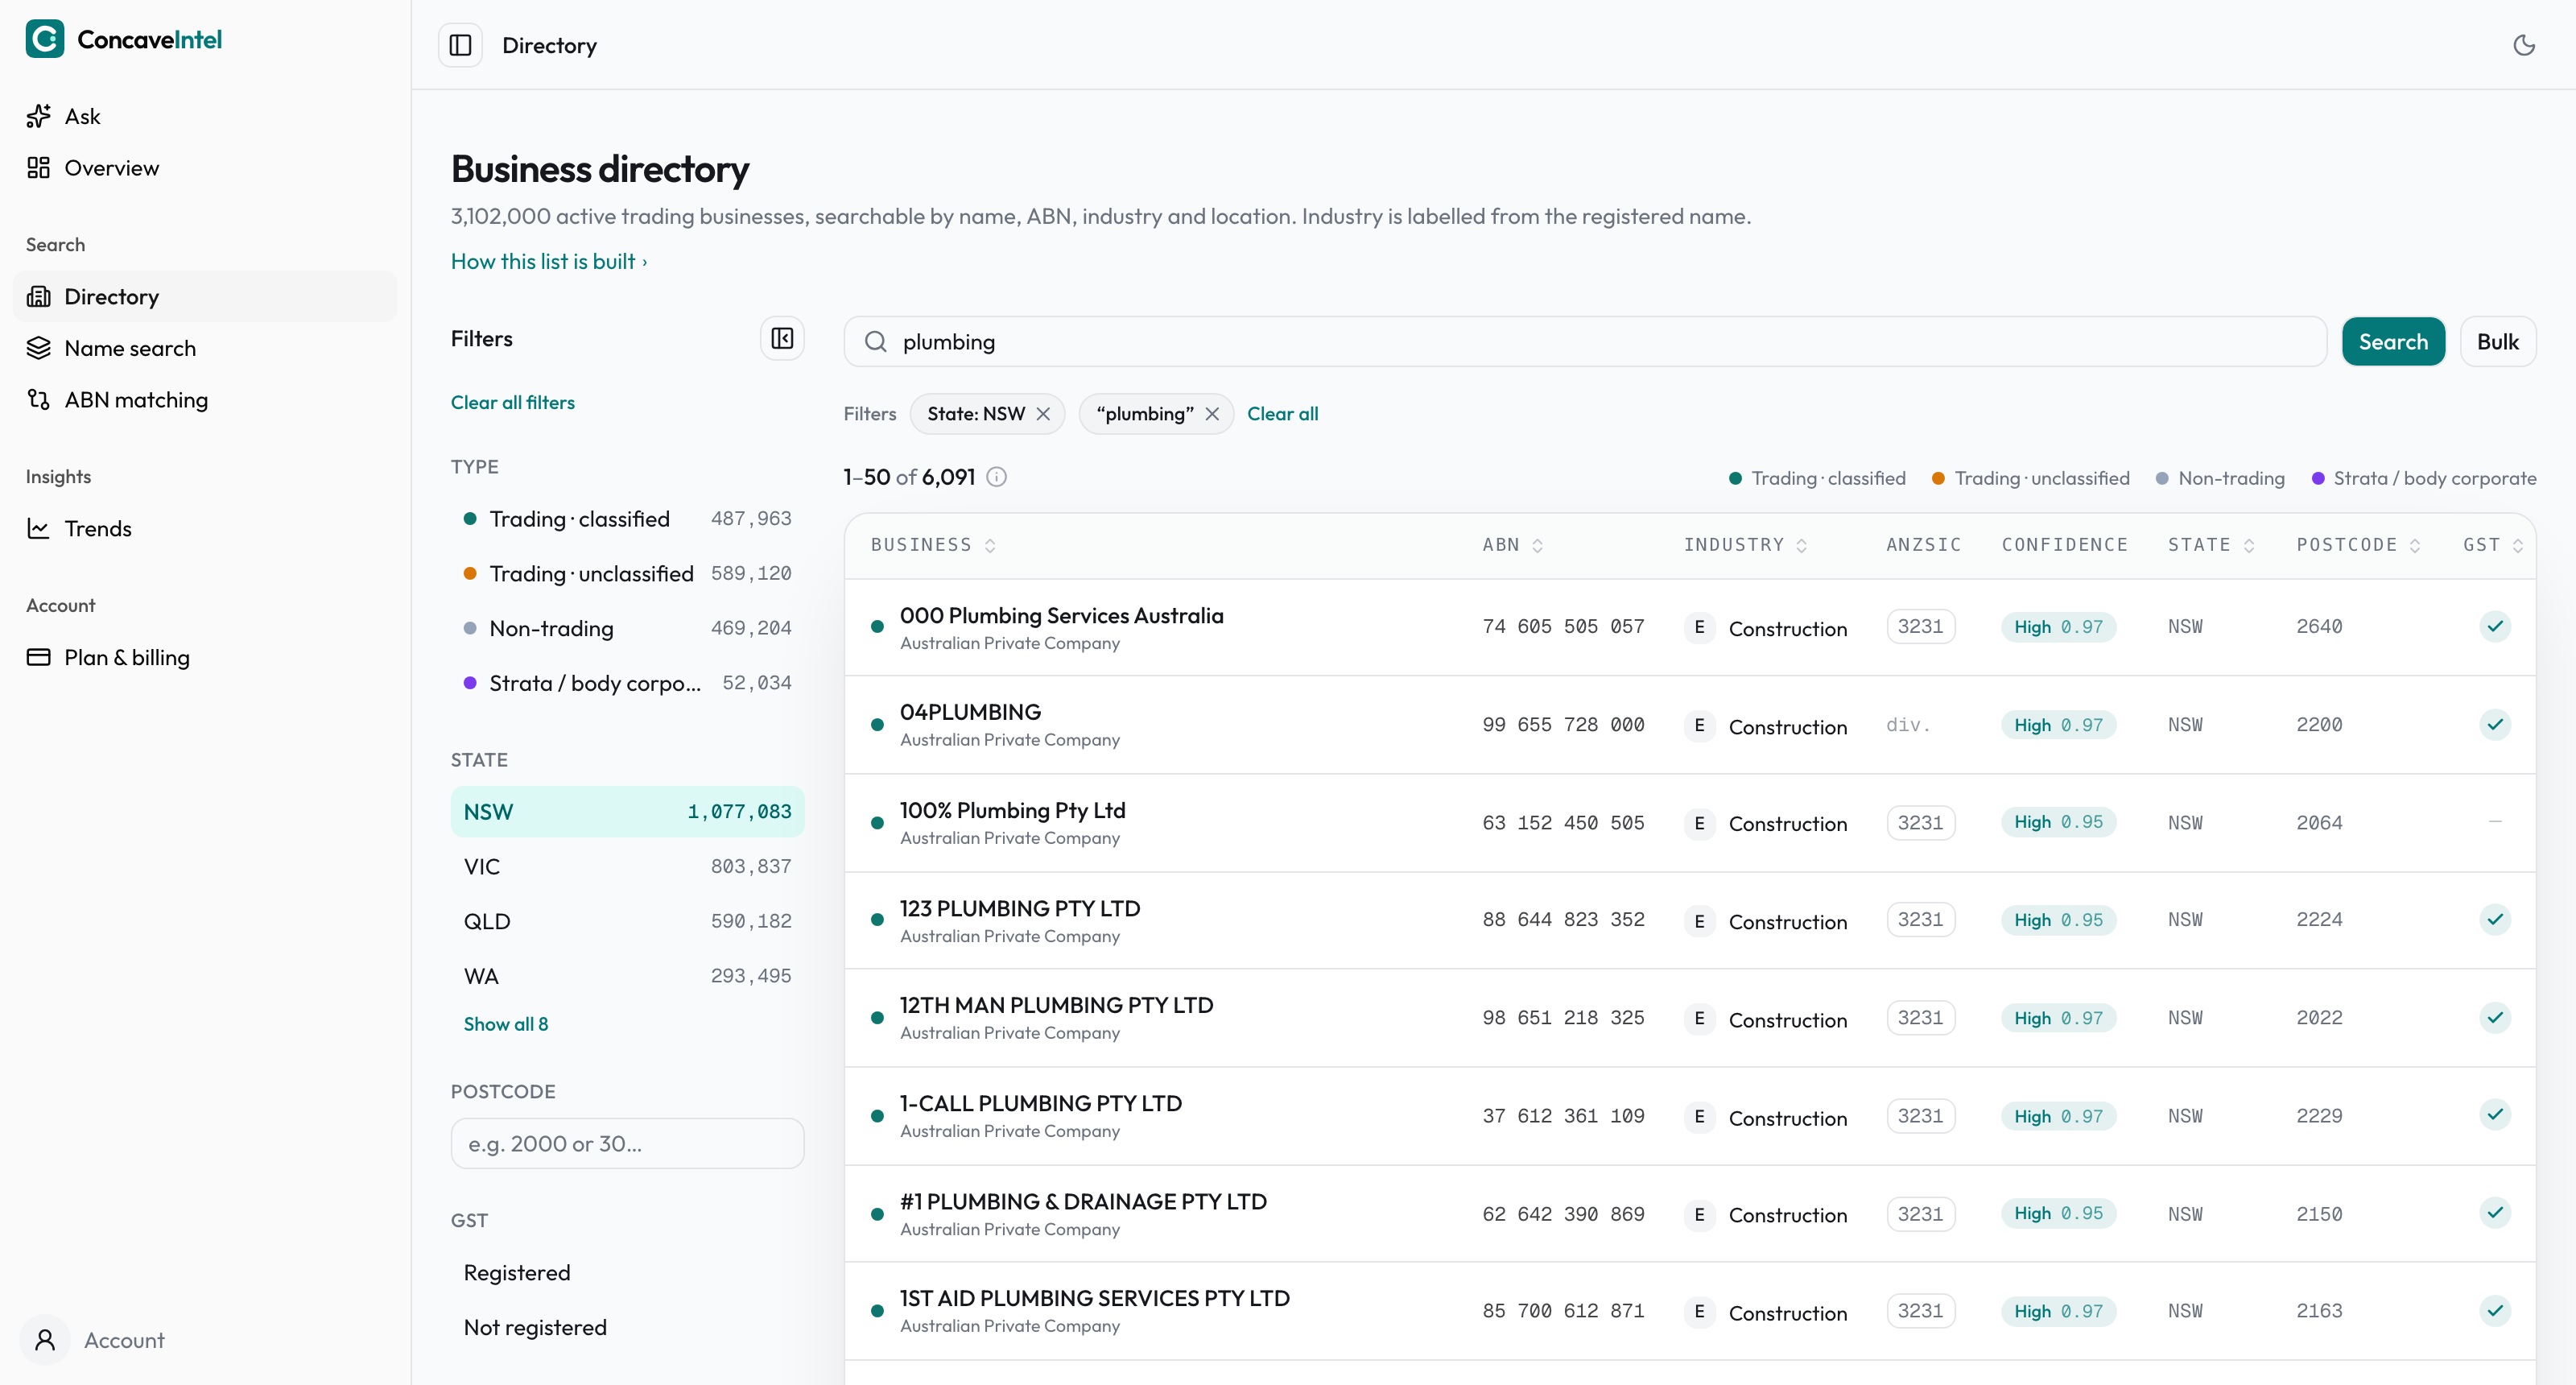Filter by Trading · classified type
This screenshot has height=1385, width=2576.
[x=627, y=519]
